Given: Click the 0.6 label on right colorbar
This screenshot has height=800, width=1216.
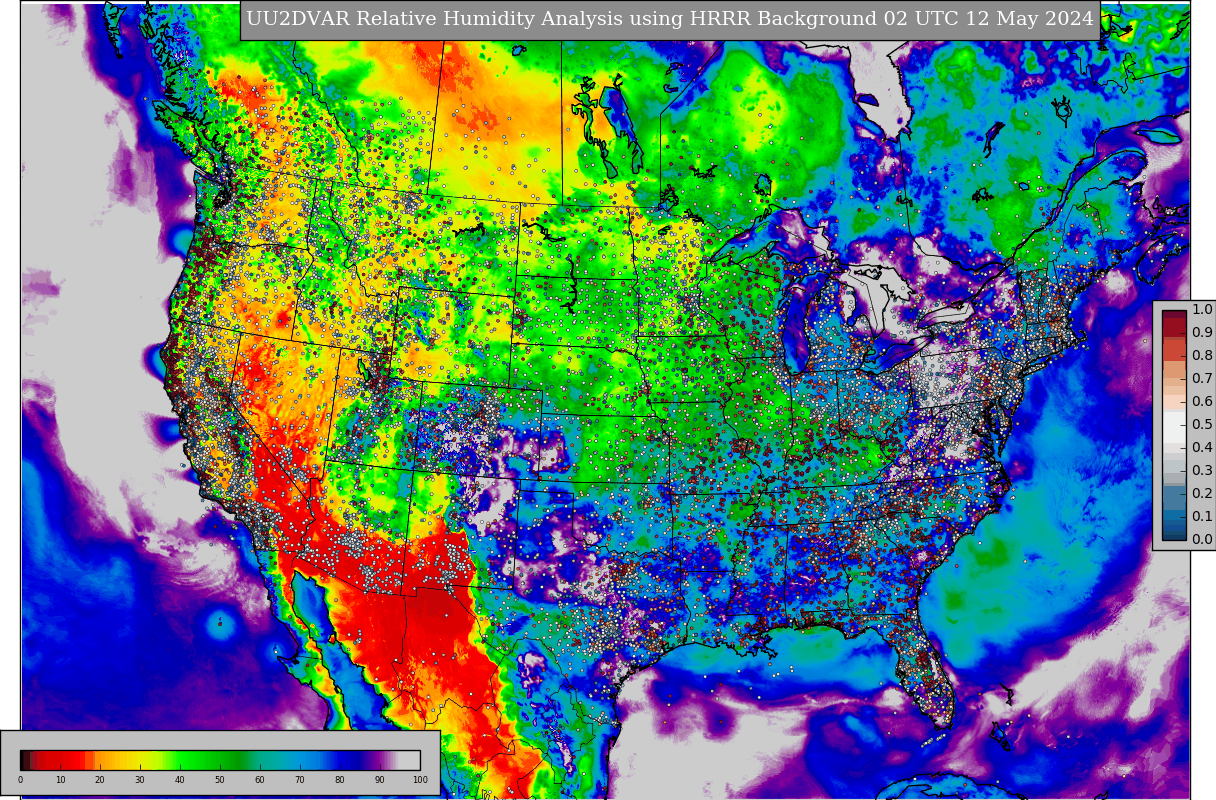Looking at the screenshot, I should tap(1202, 402).
